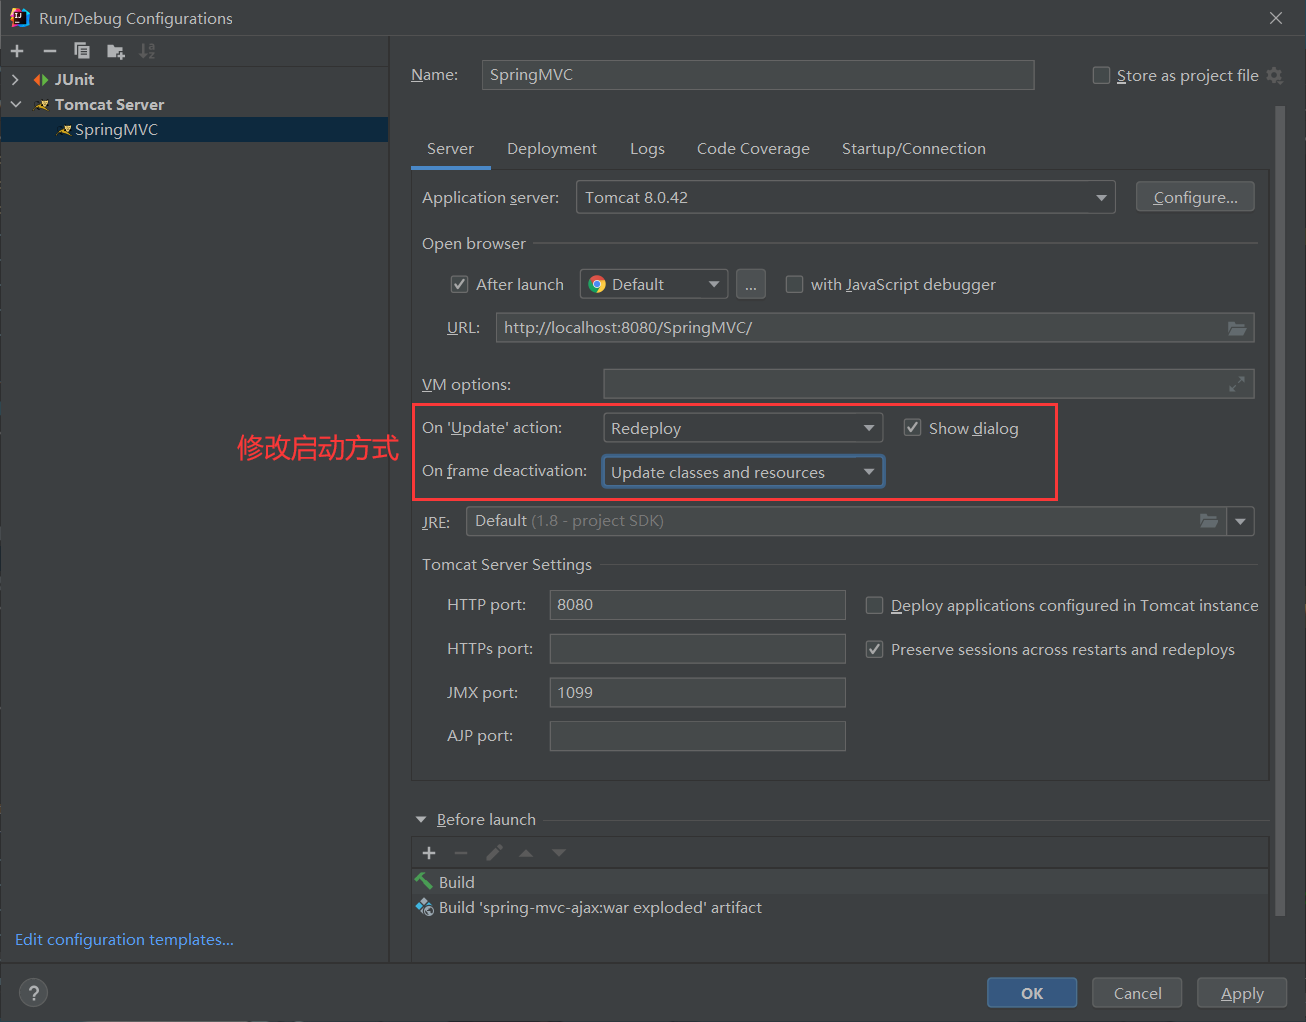
Task: Click the JRE browse folder icon
Action: pos(1209,521)
